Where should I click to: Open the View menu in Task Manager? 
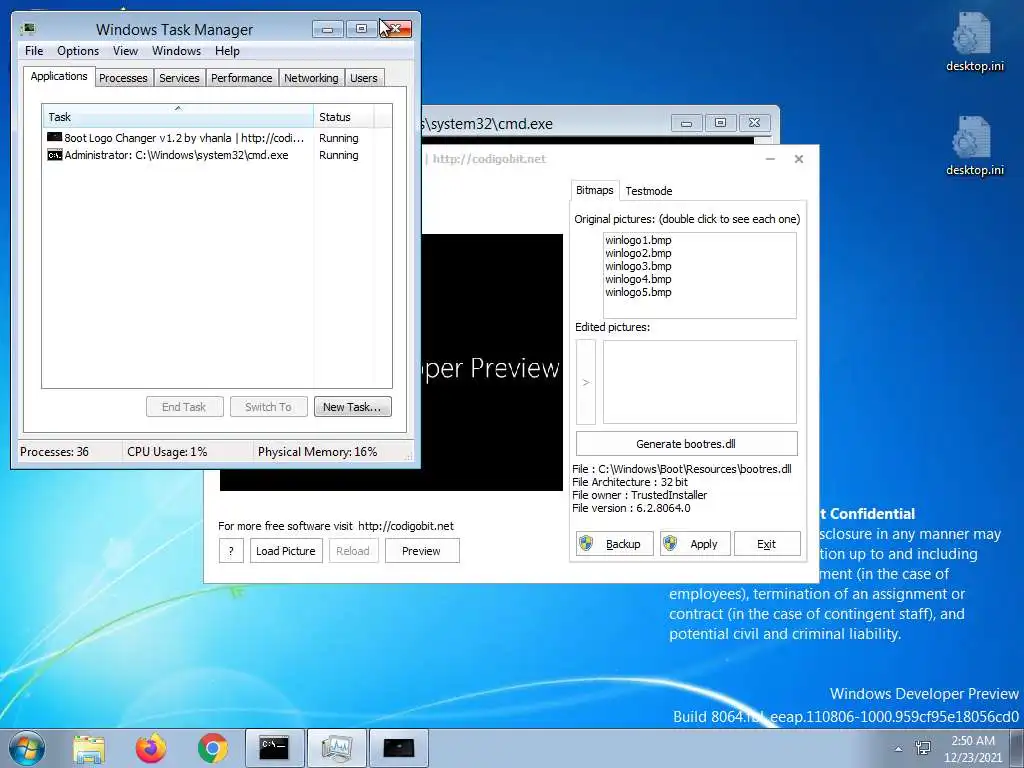pos(125,51)
